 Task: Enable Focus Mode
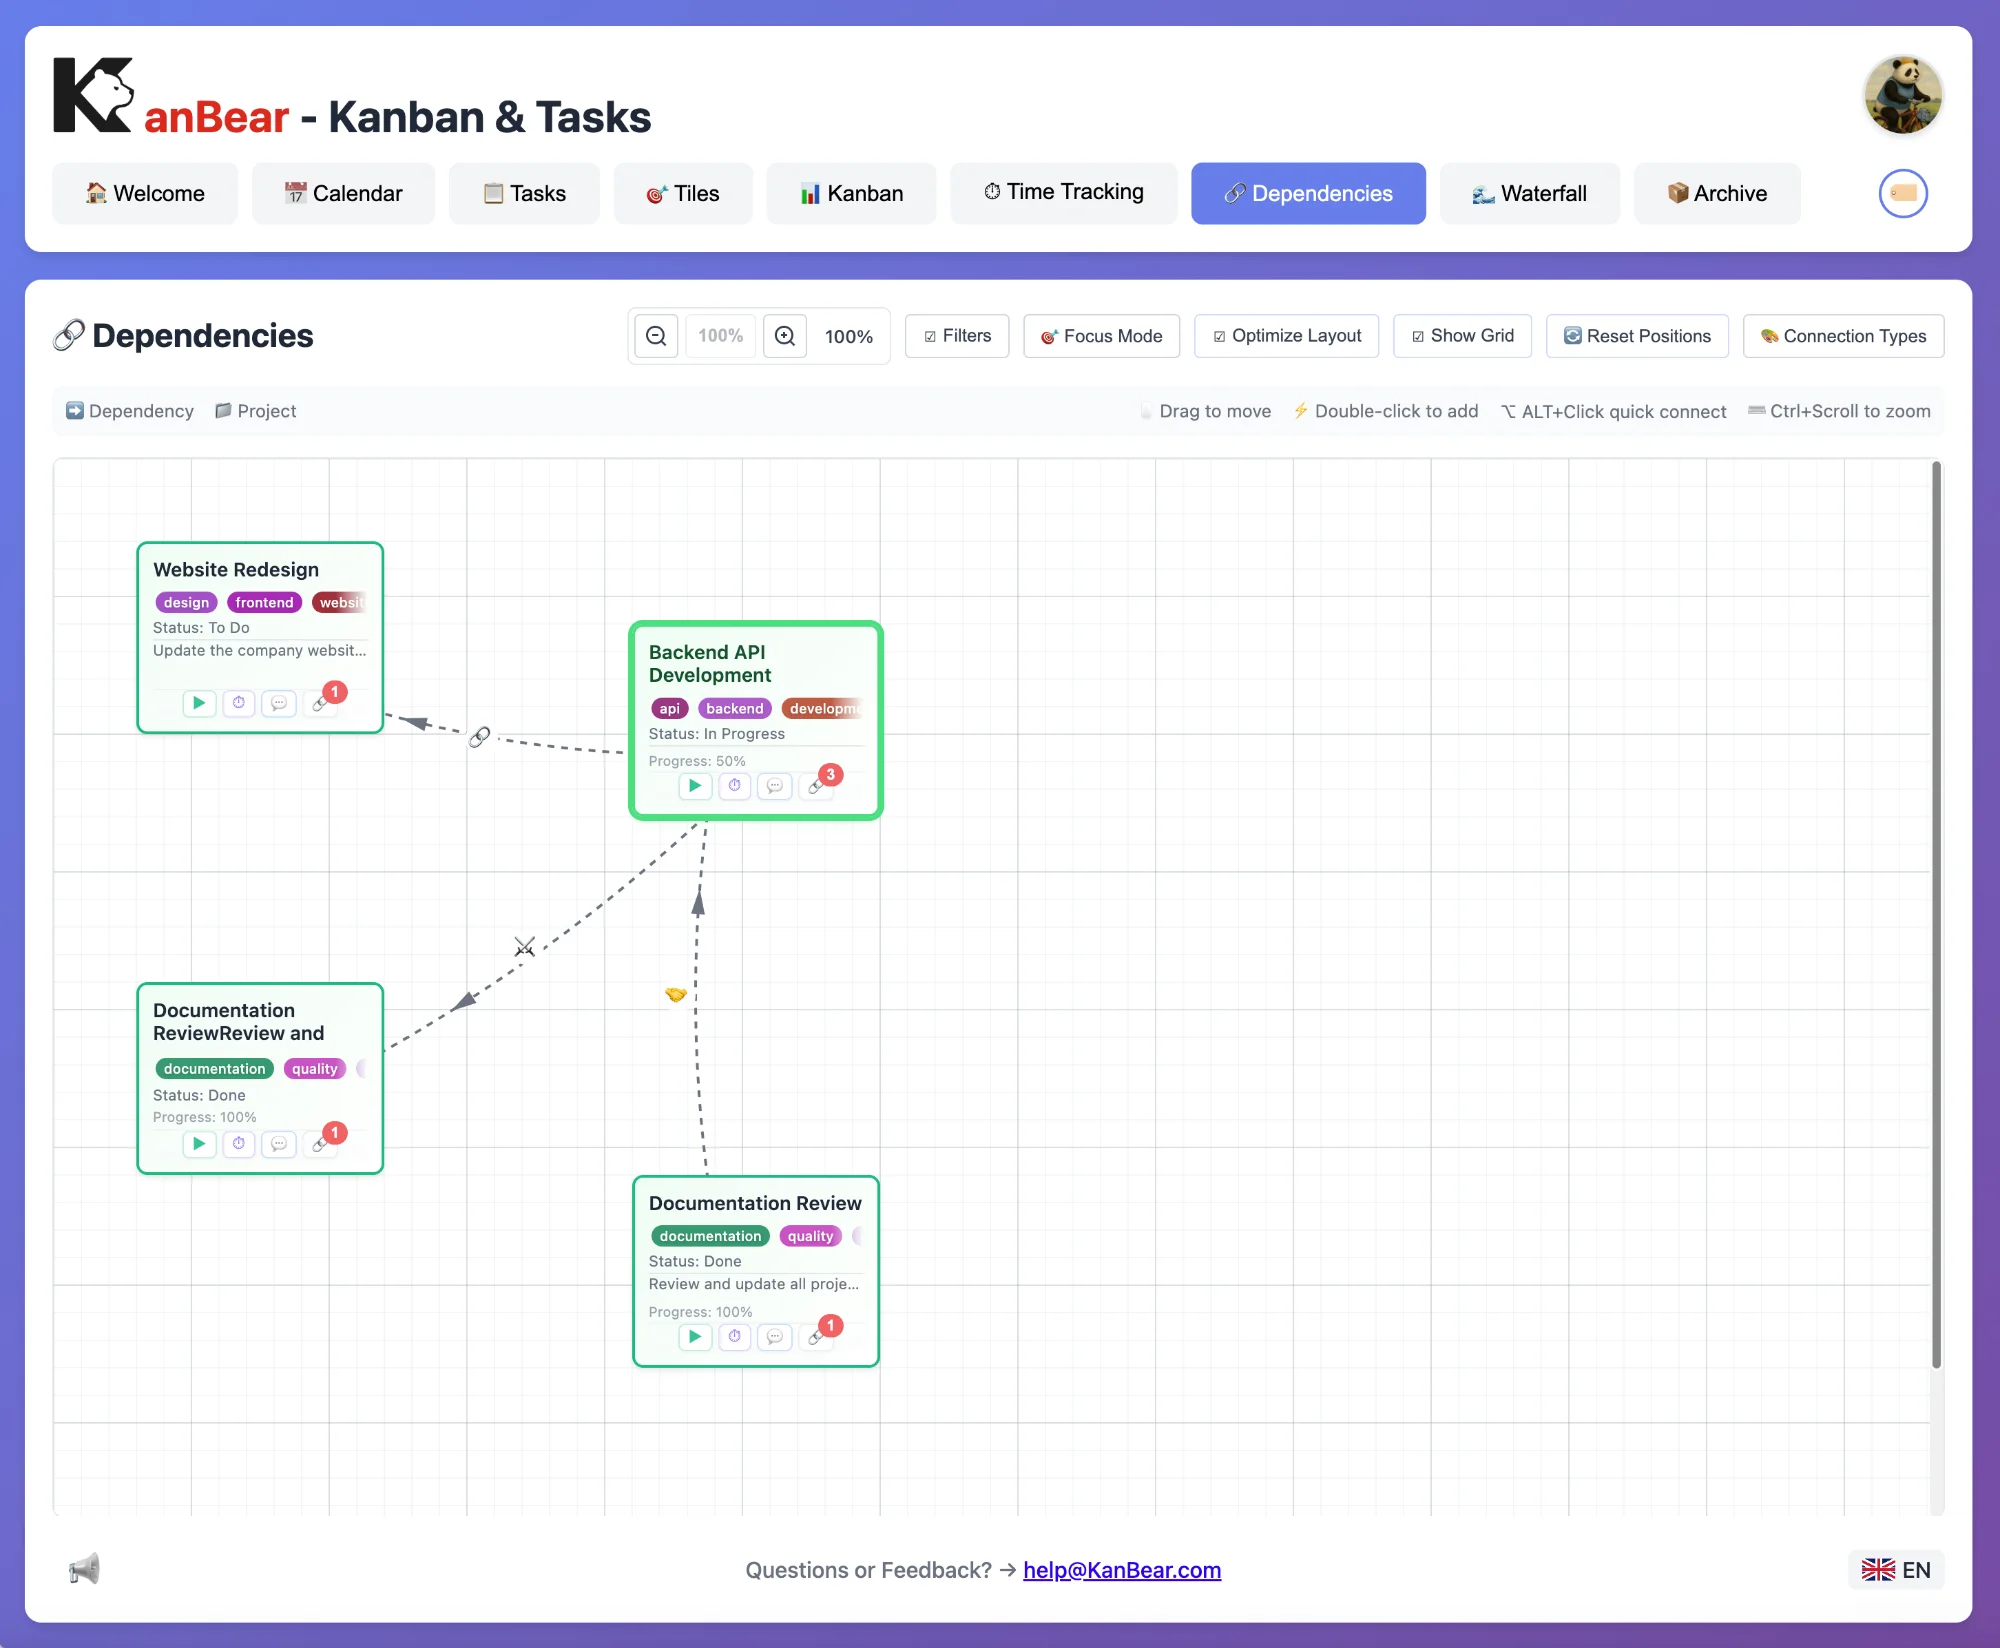pyautogui.click(x=1101, y=336)
